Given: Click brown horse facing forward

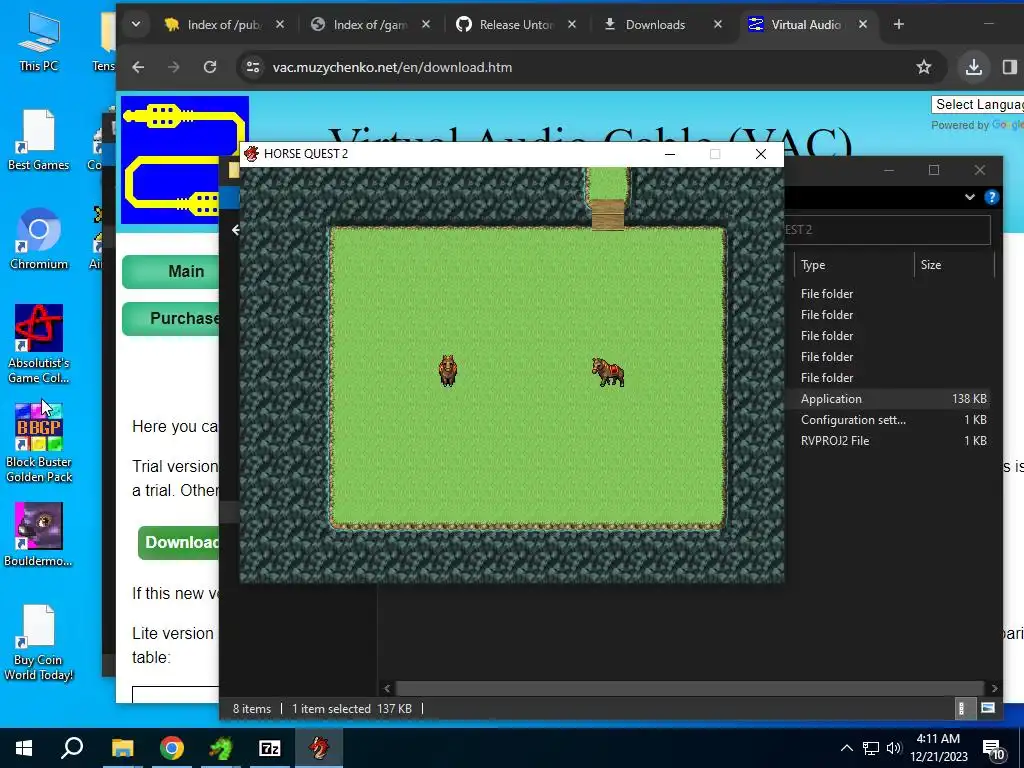Looking at the screenshot, I should 447,370.
